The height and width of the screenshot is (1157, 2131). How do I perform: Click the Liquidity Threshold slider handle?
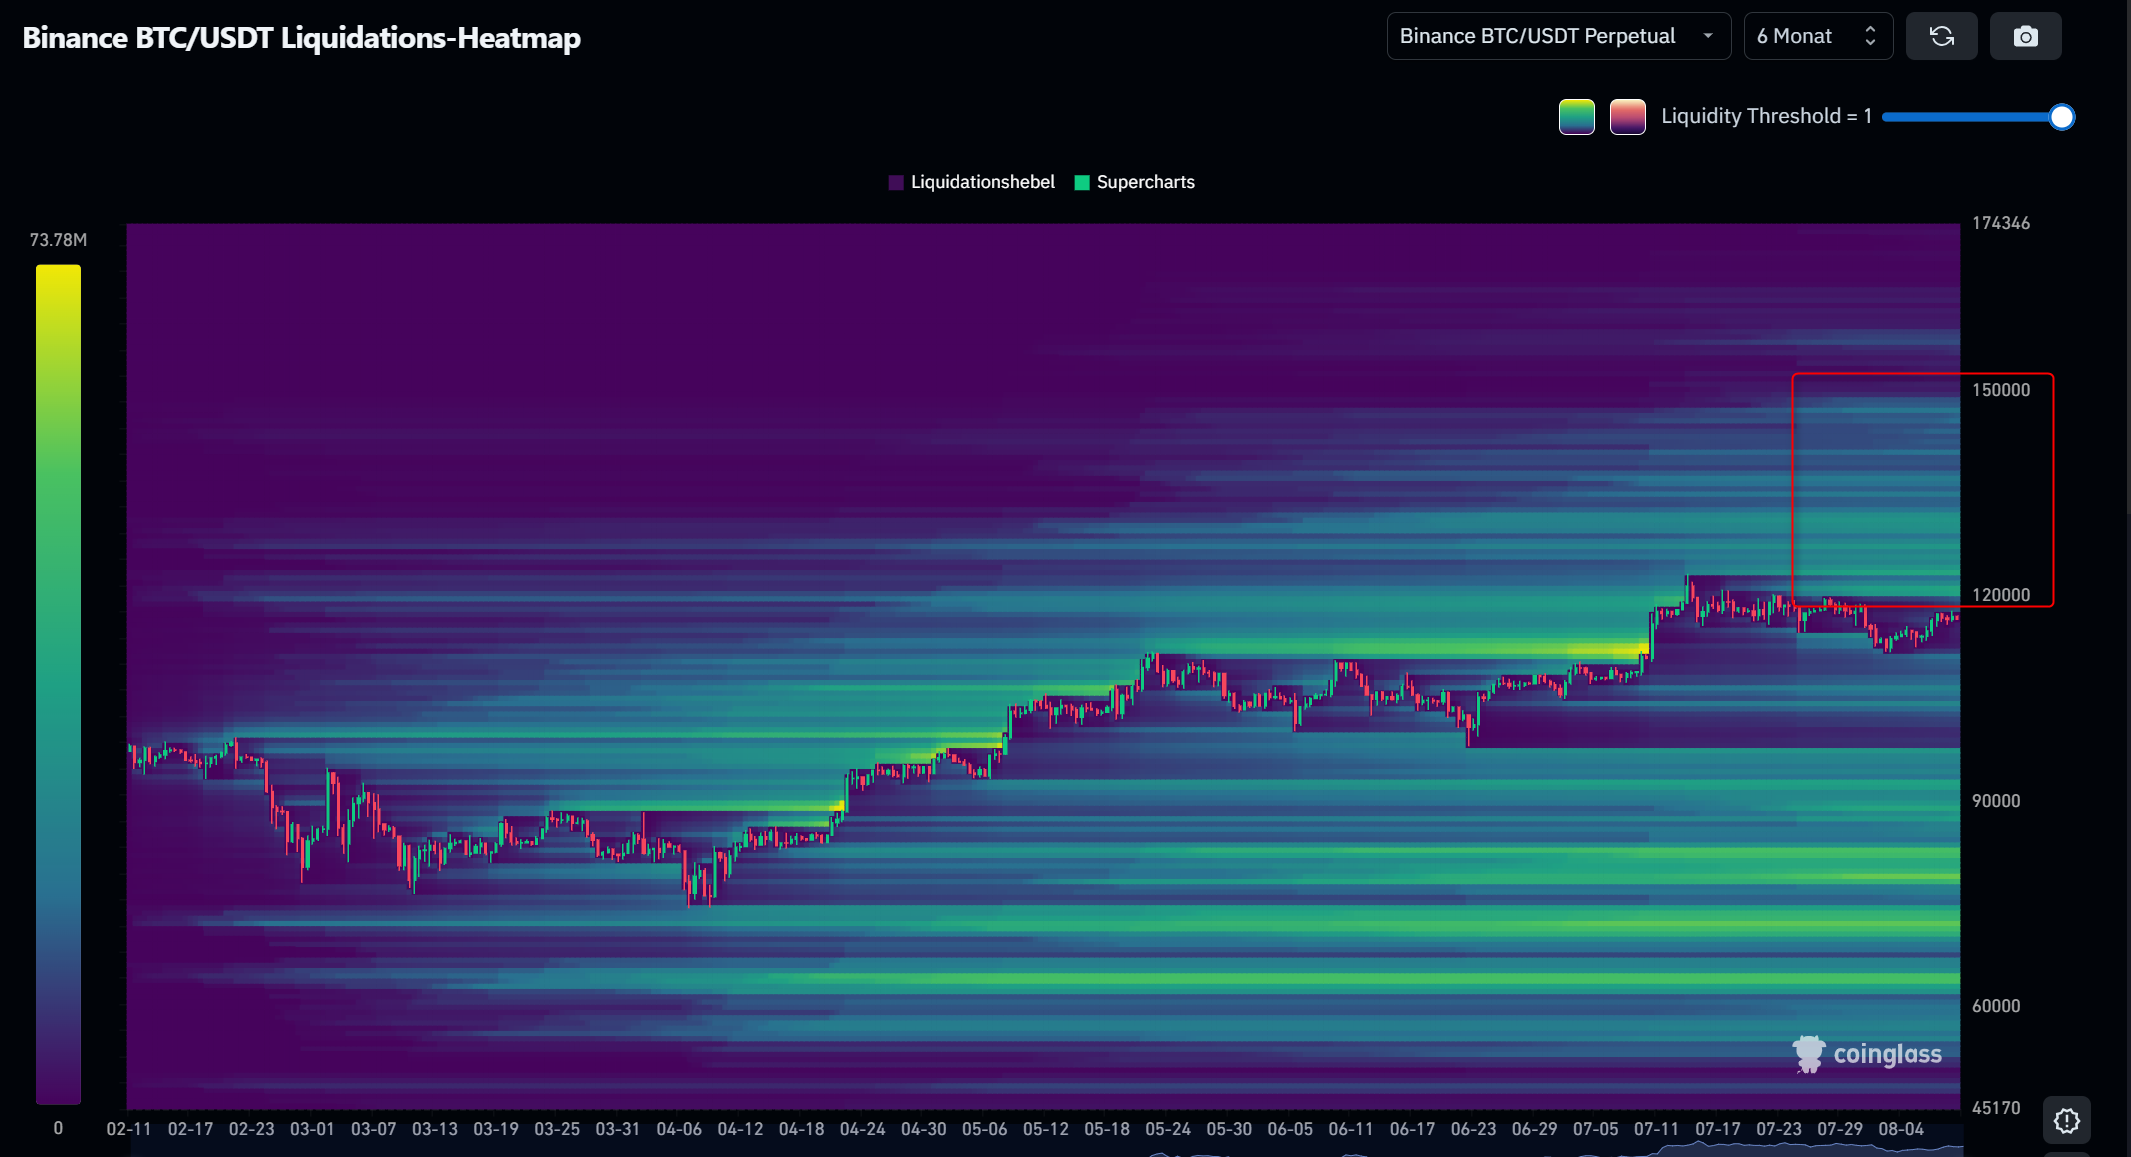[2061, 117]
